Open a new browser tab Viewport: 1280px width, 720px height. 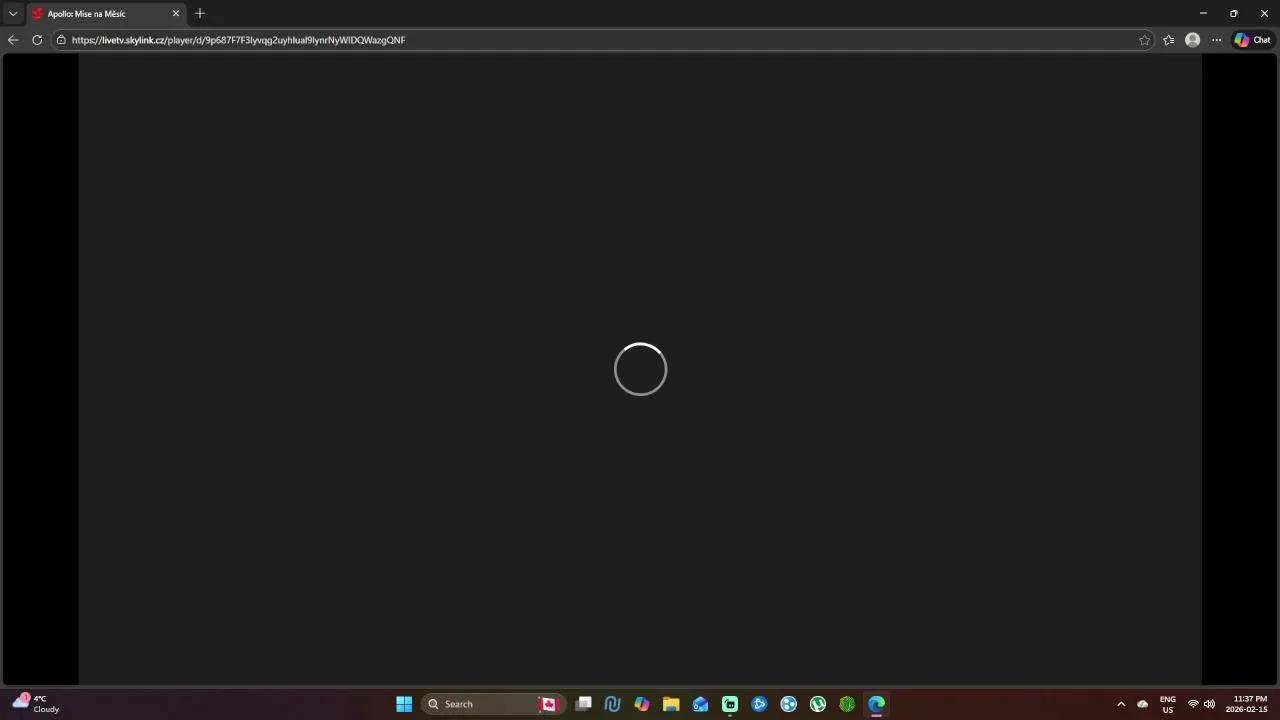(199, 13)
